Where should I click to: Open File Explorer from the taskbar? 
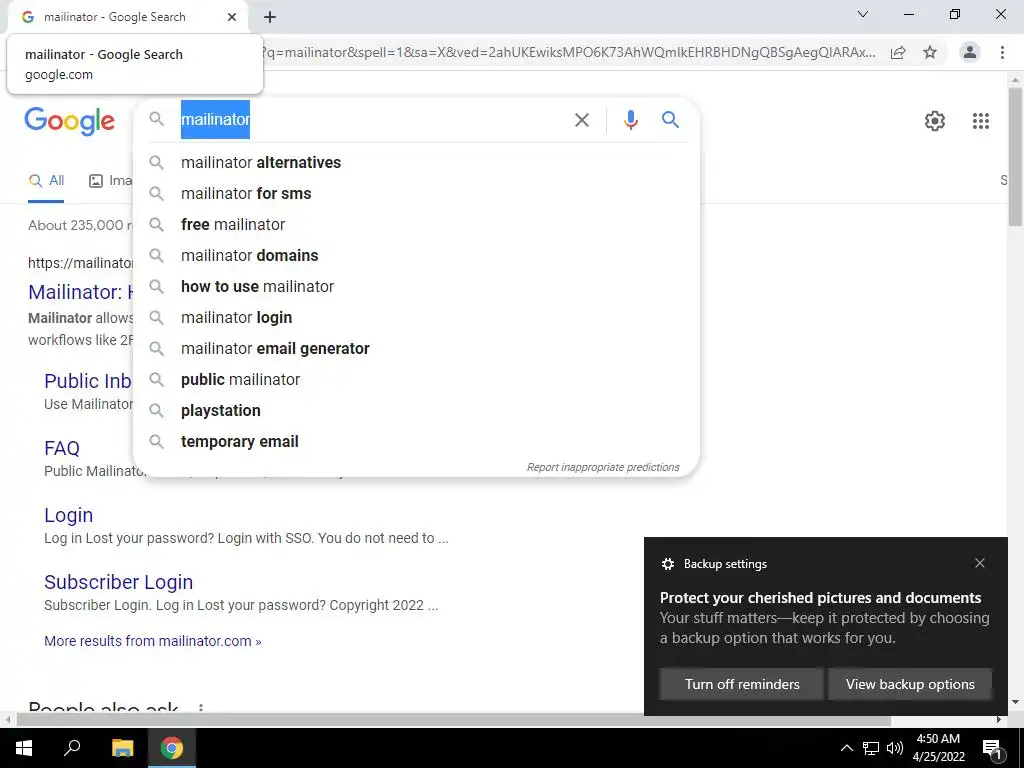[x=122, y=748]
